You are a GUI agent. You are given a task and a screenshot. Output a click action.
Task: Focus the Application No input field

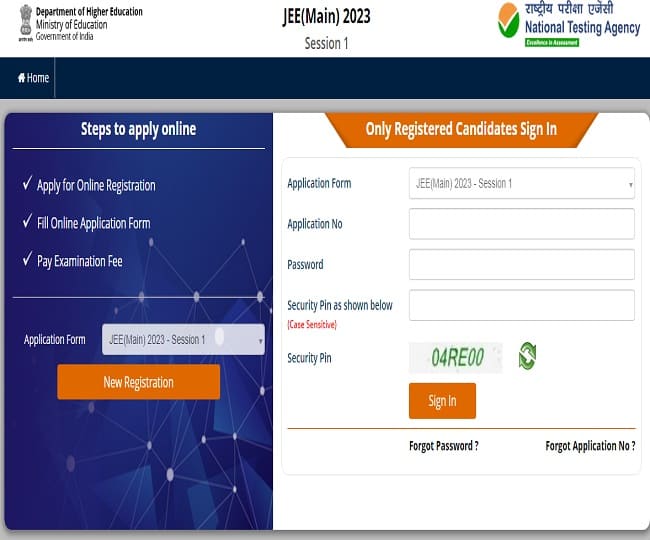[521, 224]
